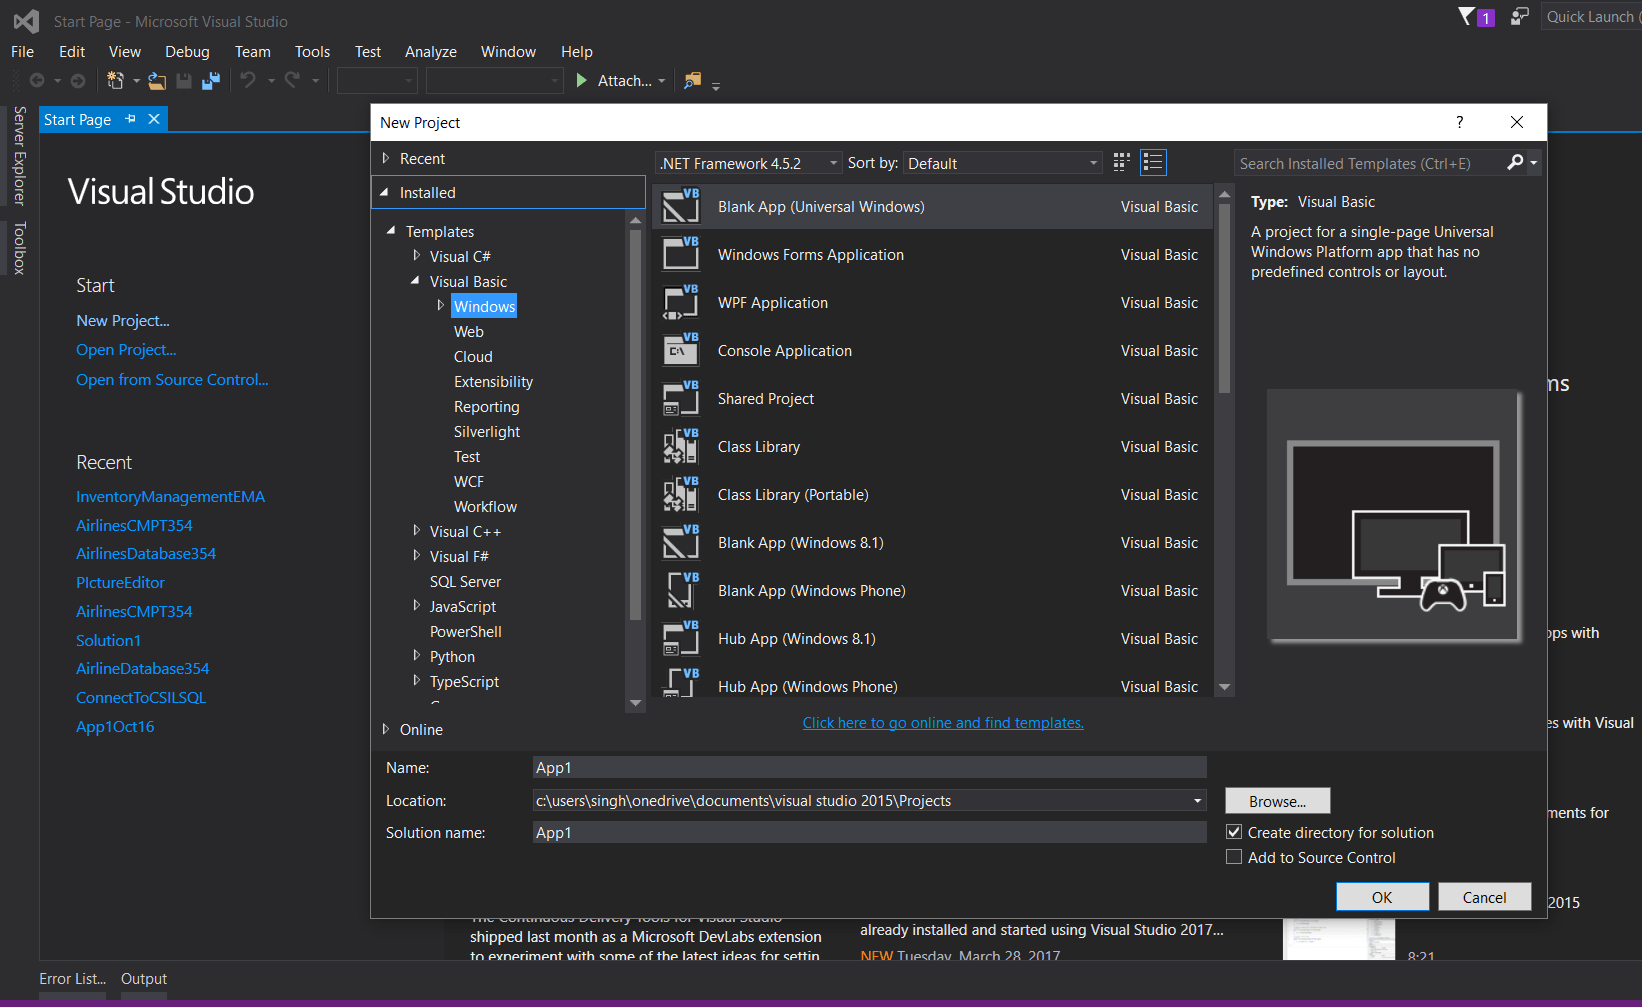Check Add to Source Control

pyautogui.click(x=1234, y=857)
